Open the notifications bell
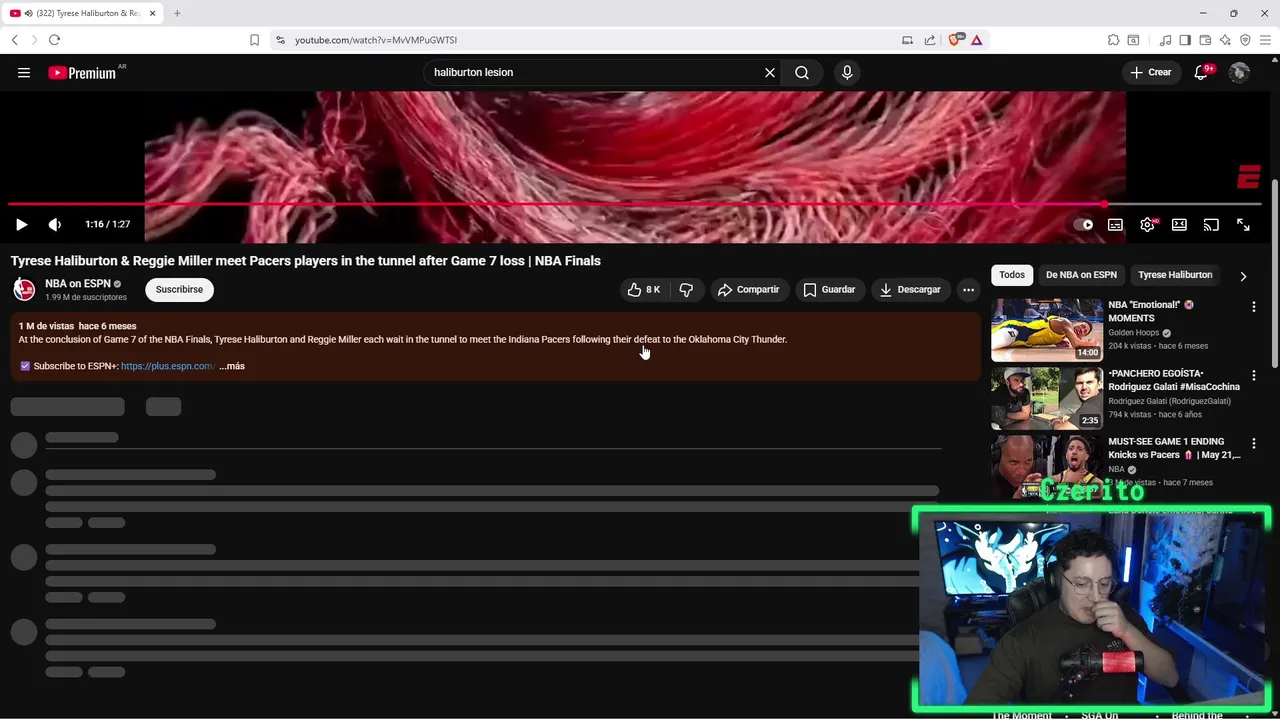This screenshot has width=1280, height=720. point(1201,72)
